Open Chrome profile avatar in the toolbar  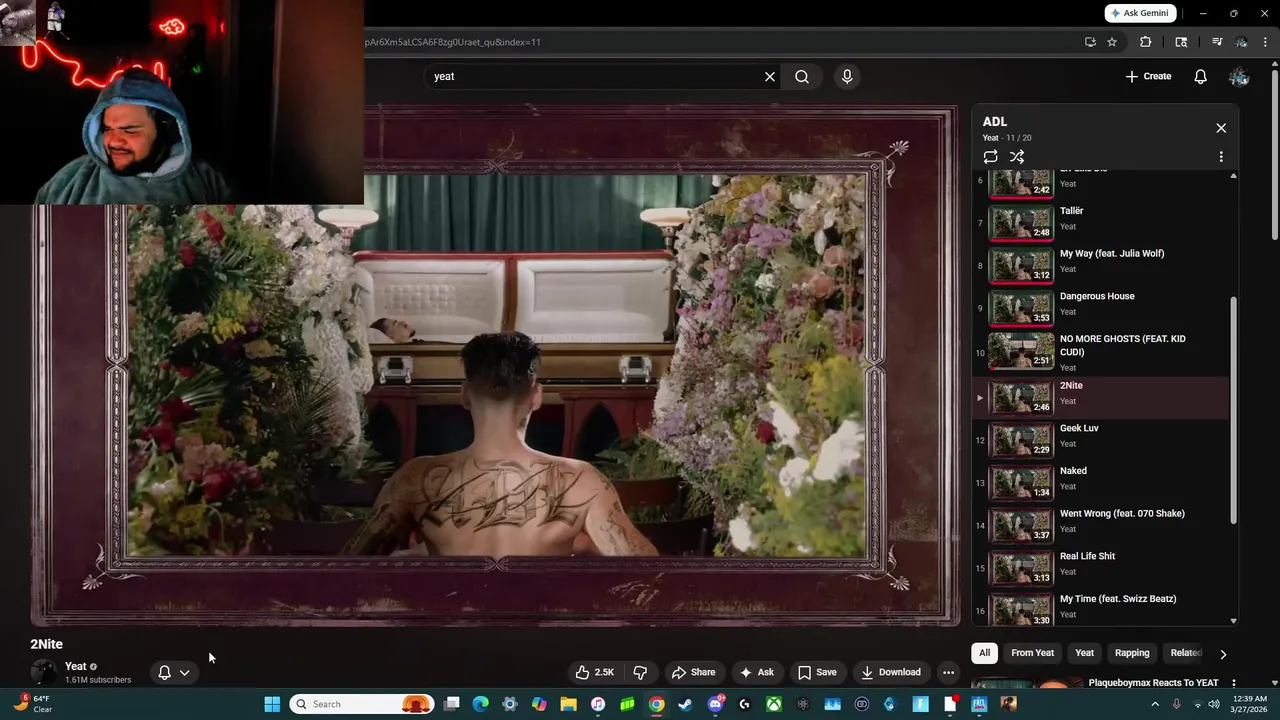[1241, 42]
